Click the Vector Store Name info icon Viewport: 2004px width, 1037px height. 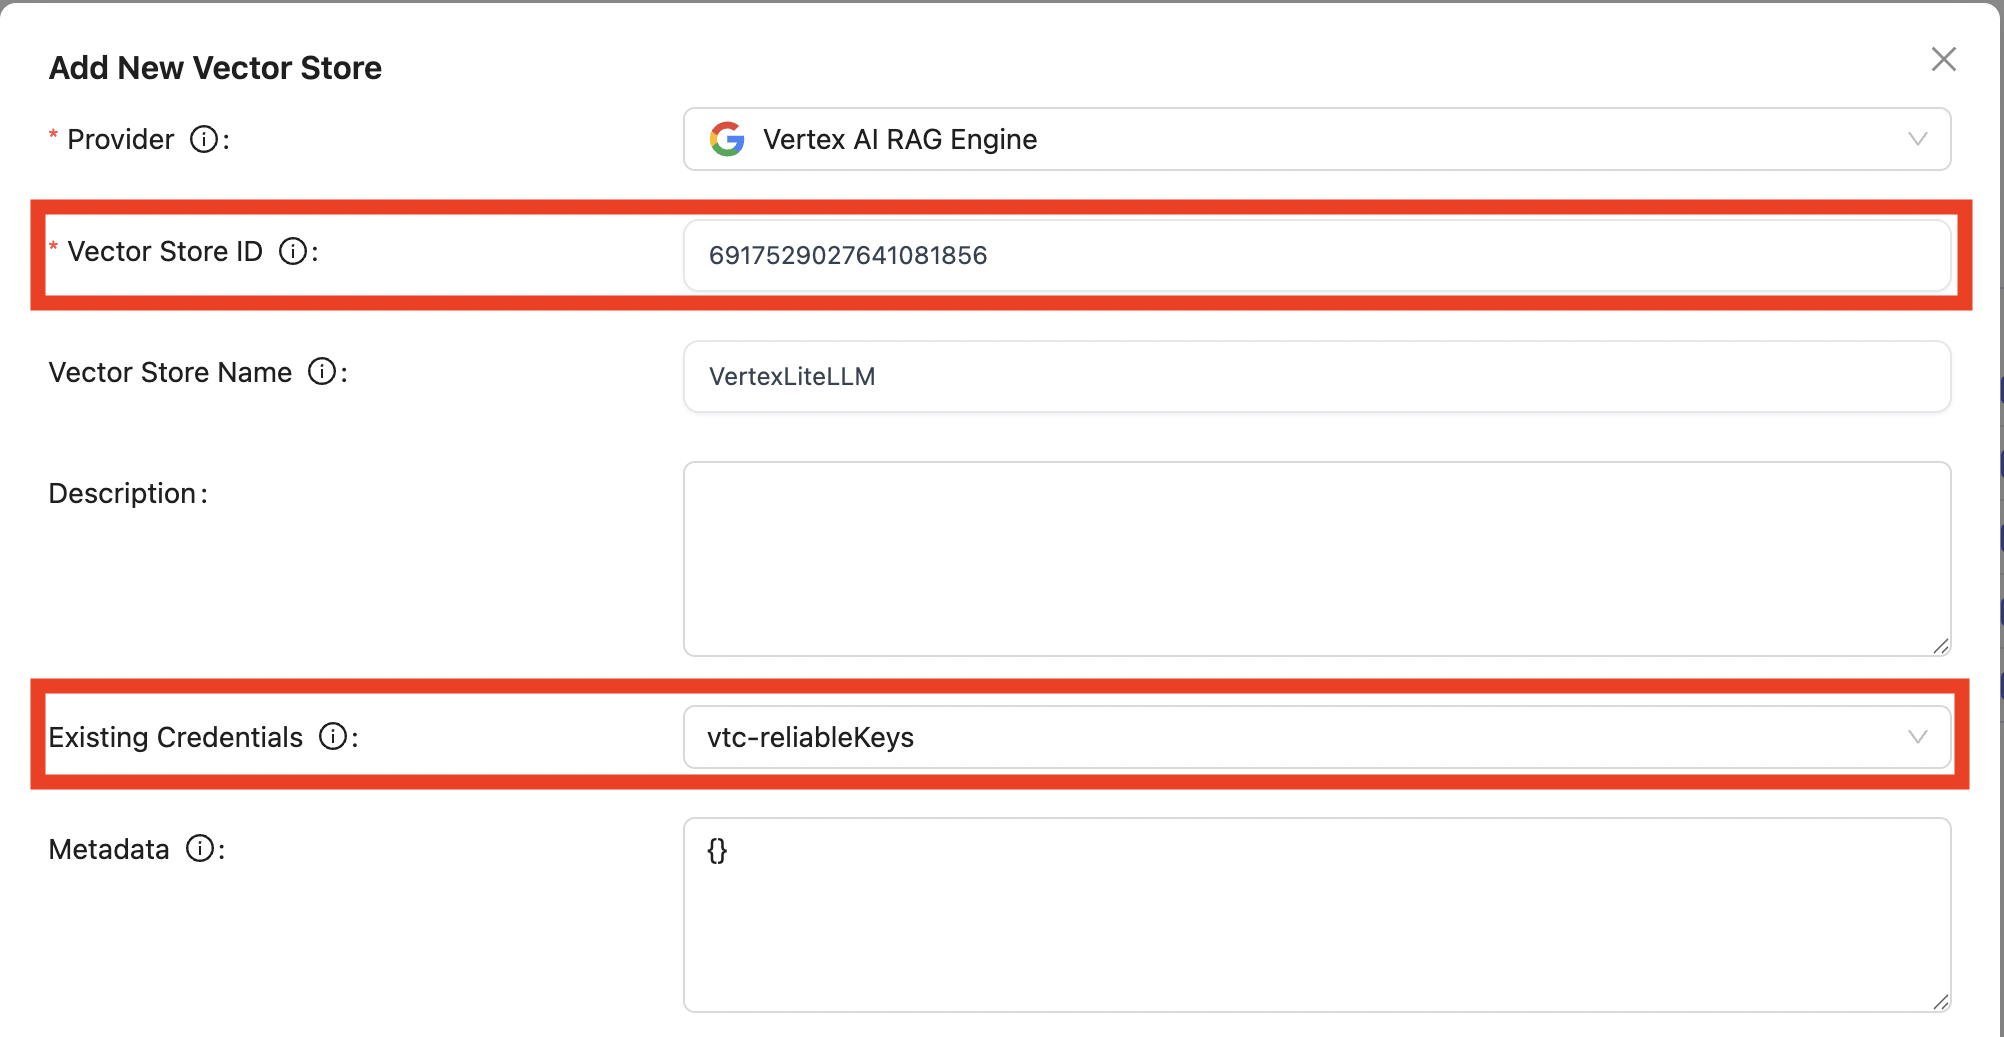pyautogui.click(x=322, y=372)
